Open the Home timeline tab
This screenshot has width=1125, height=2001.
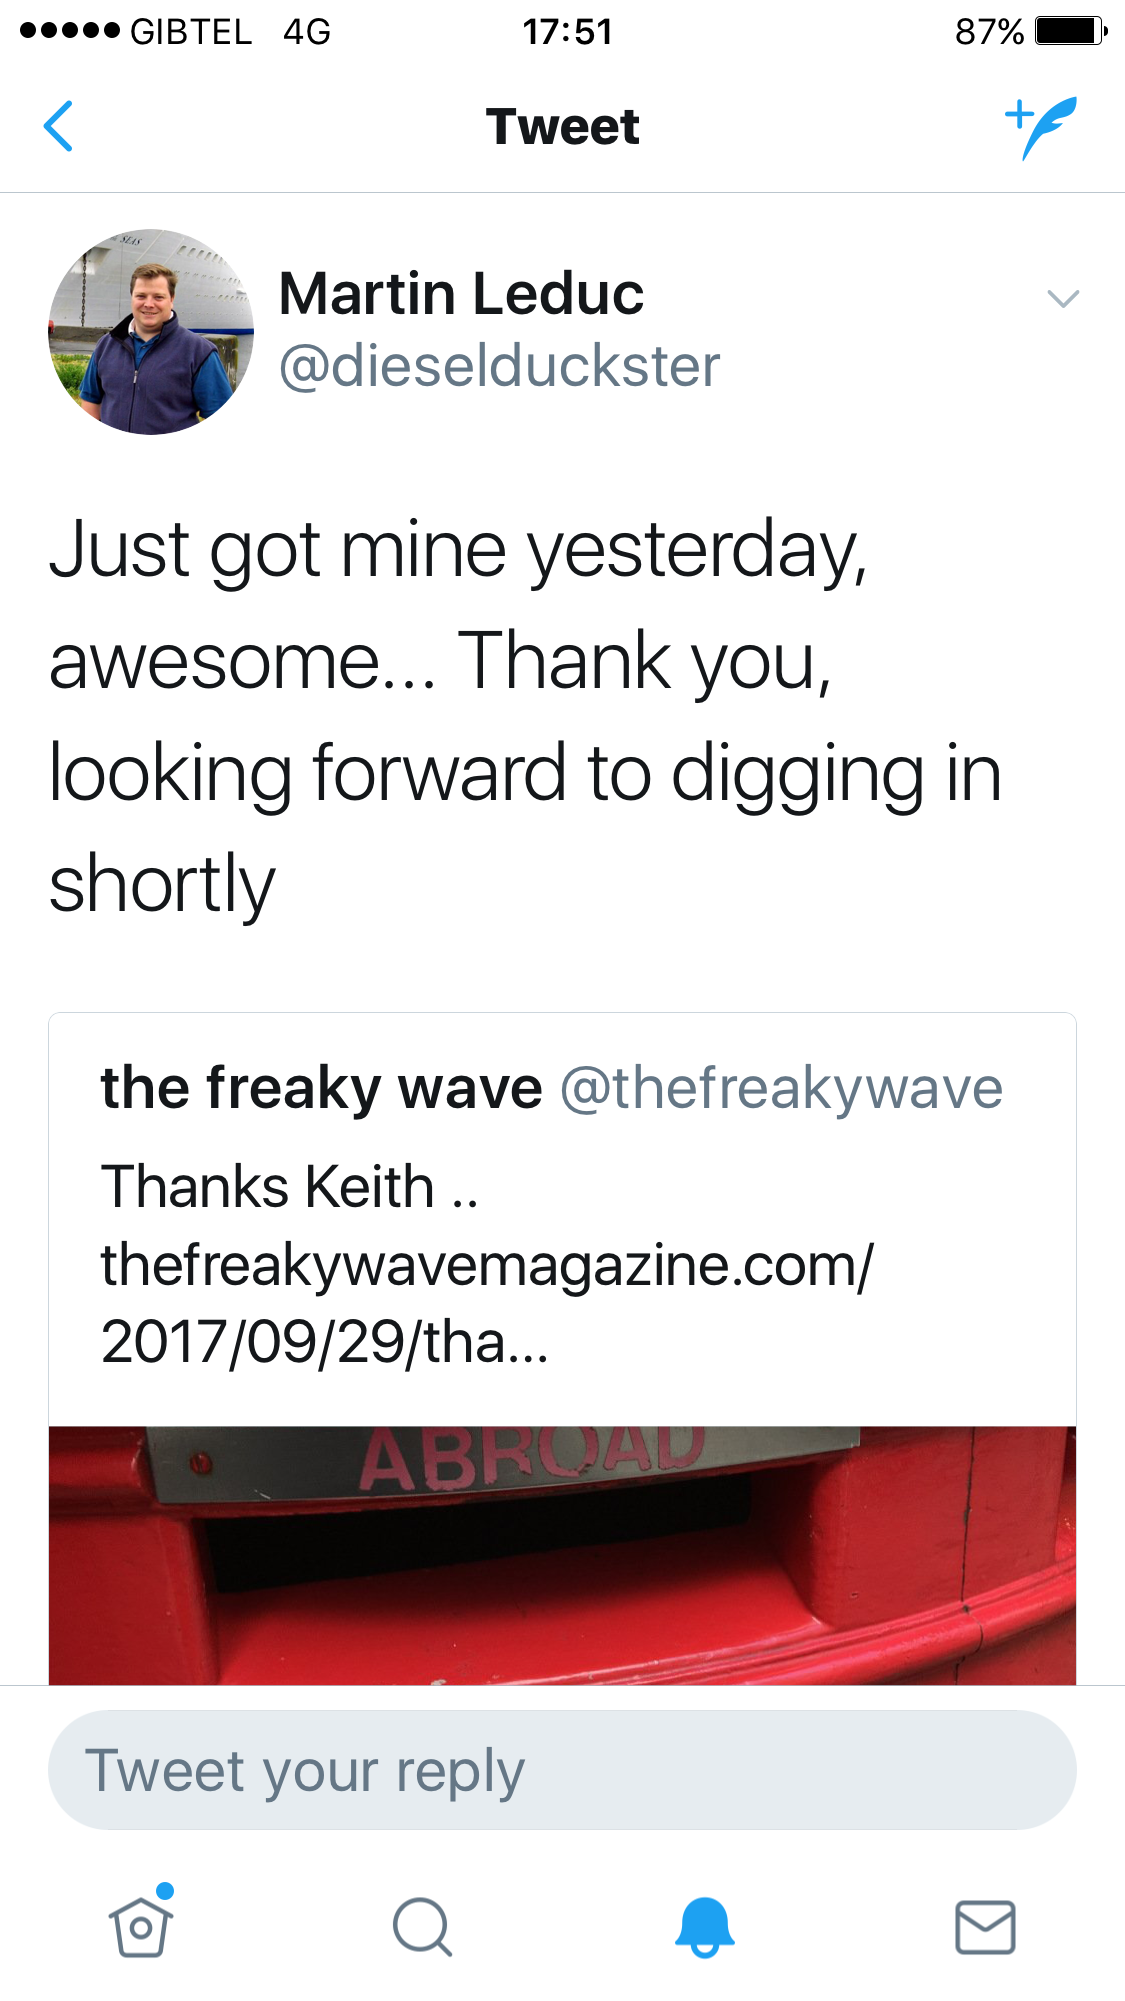[141, 1926]
